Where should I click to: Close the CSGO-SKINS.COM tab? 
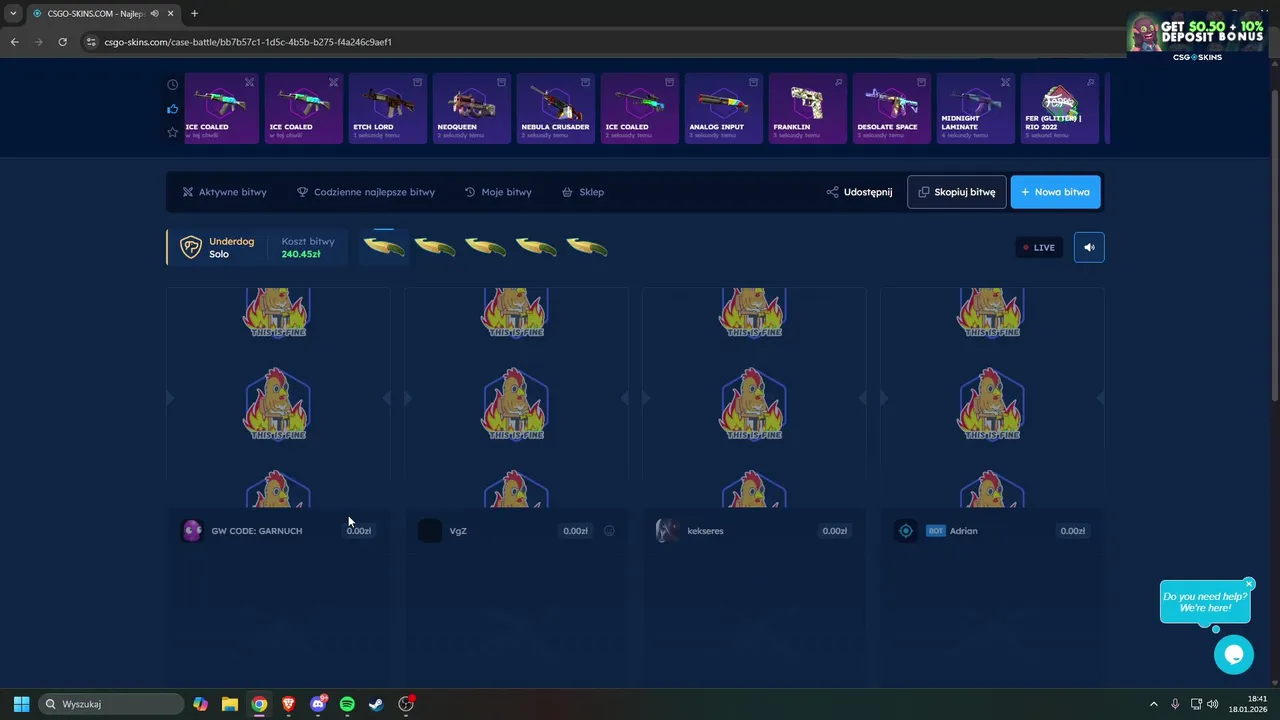[169, 13]
